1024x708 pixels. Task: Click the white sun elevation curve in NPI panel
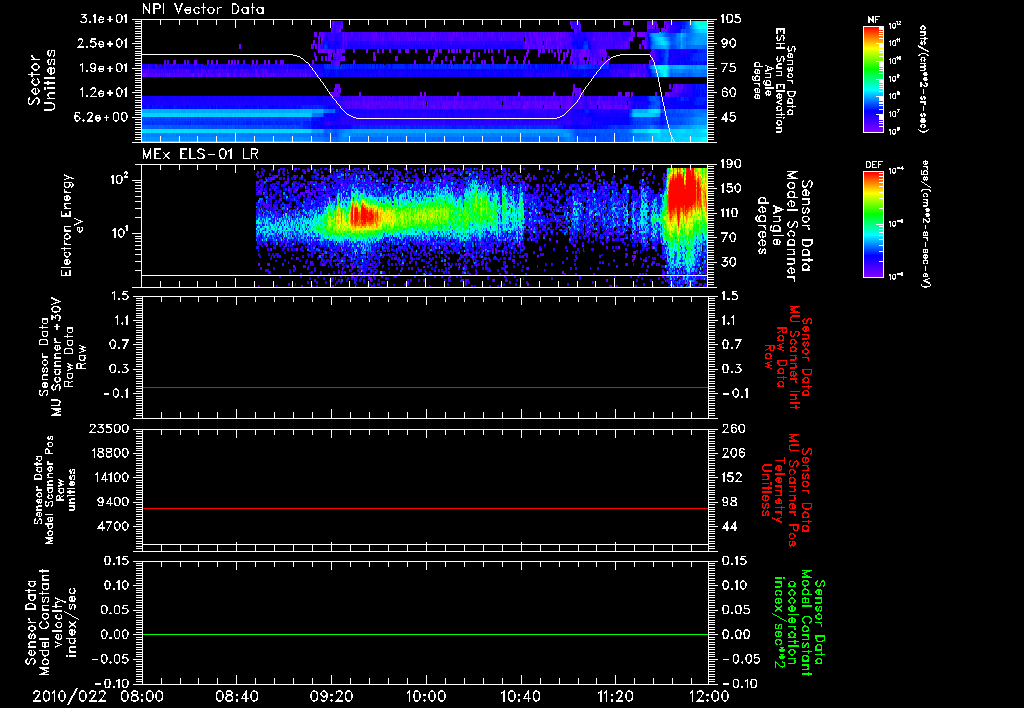pyautogui.click(x=457, y=118)
